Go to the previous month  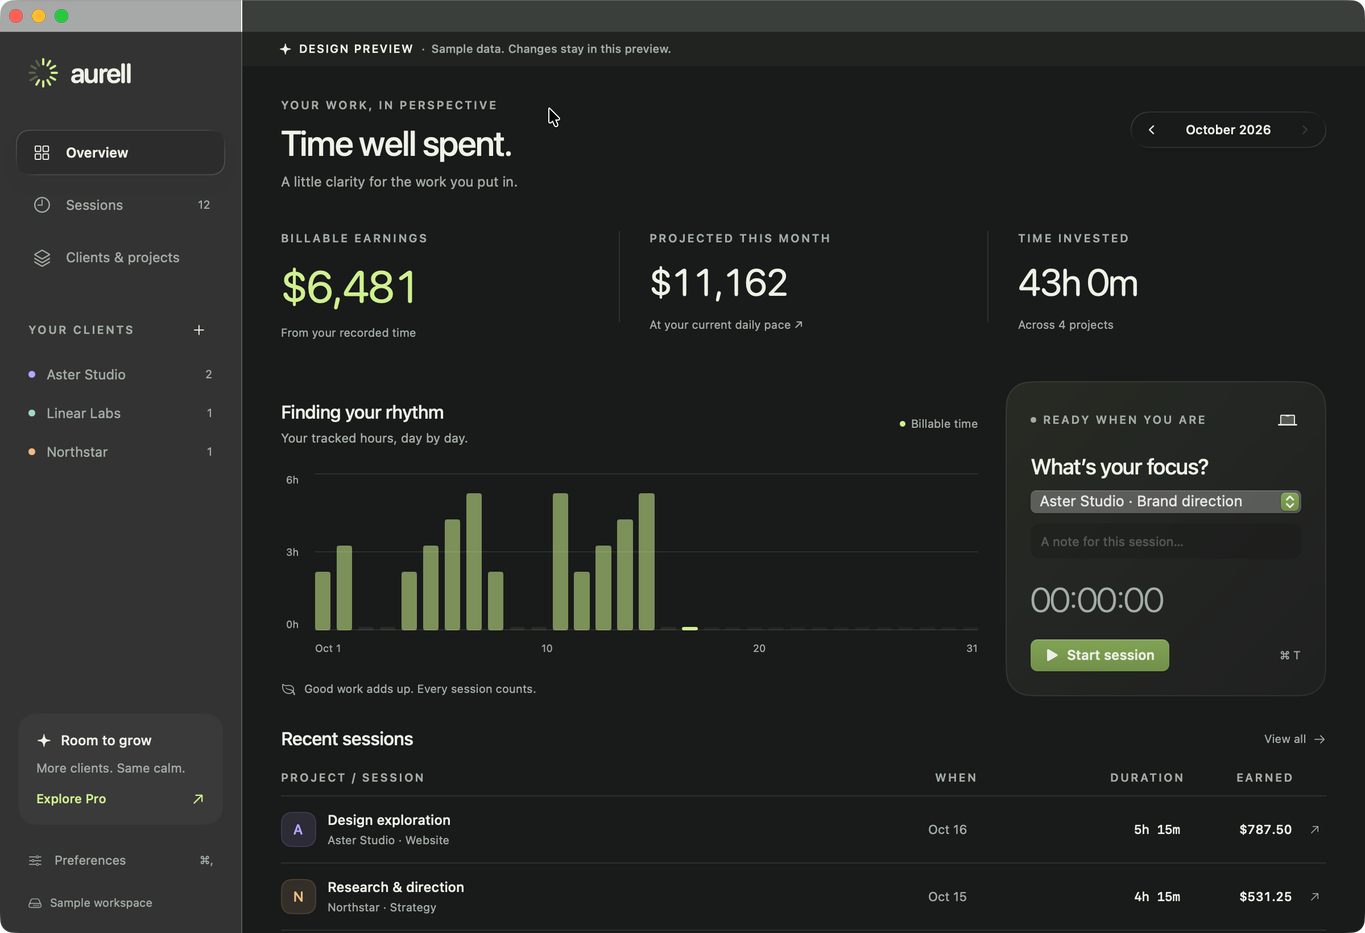coord(1152,130)
